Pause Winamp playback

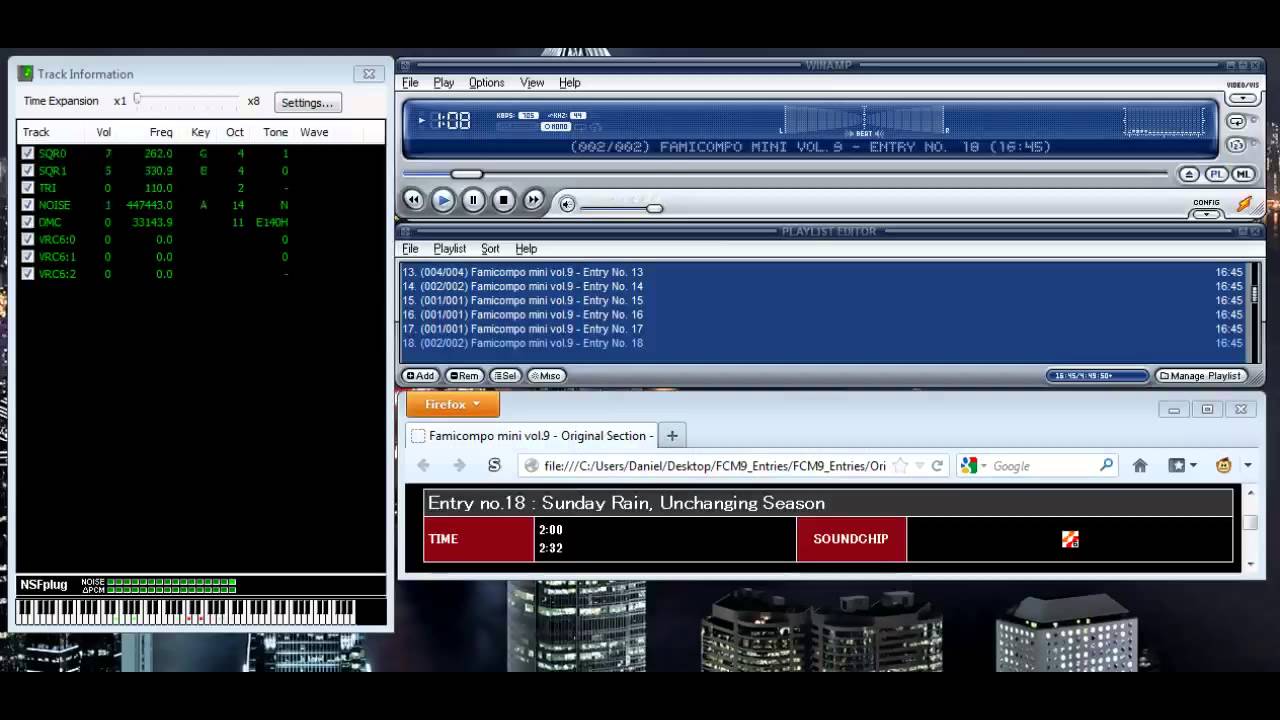coord(473,200)
